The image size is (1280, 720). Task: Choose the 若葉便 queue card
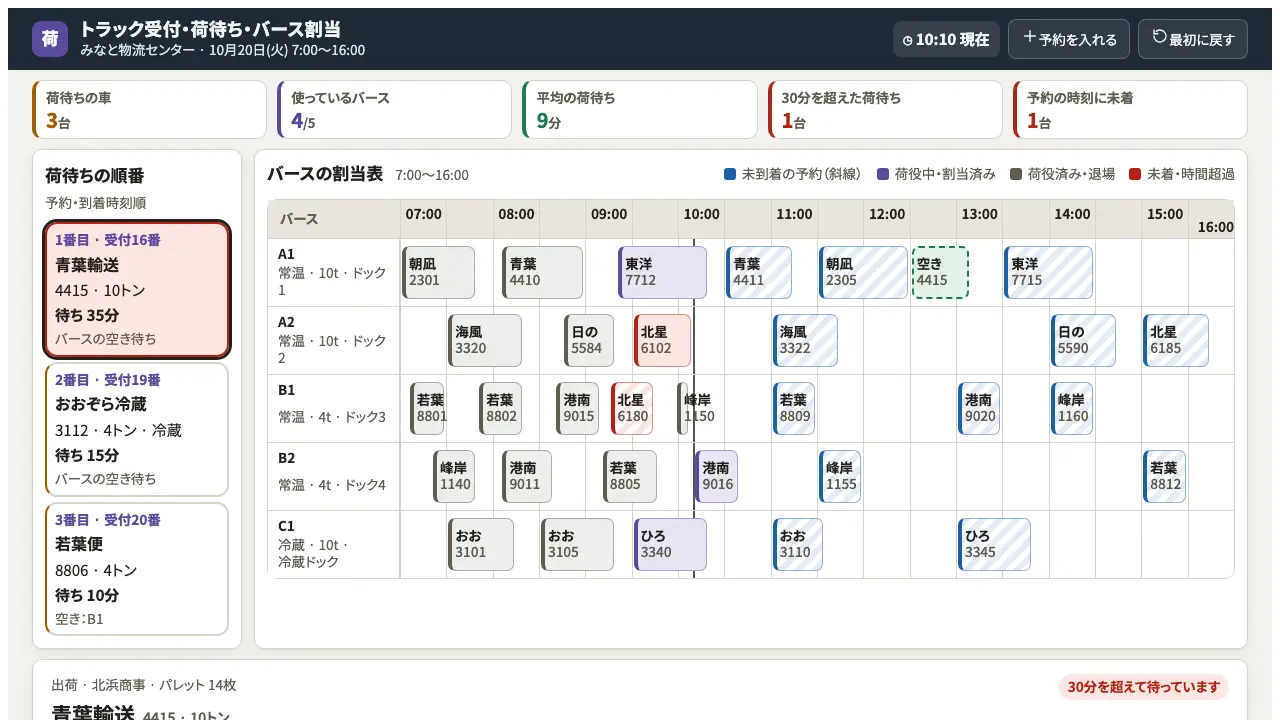[137, 569]
